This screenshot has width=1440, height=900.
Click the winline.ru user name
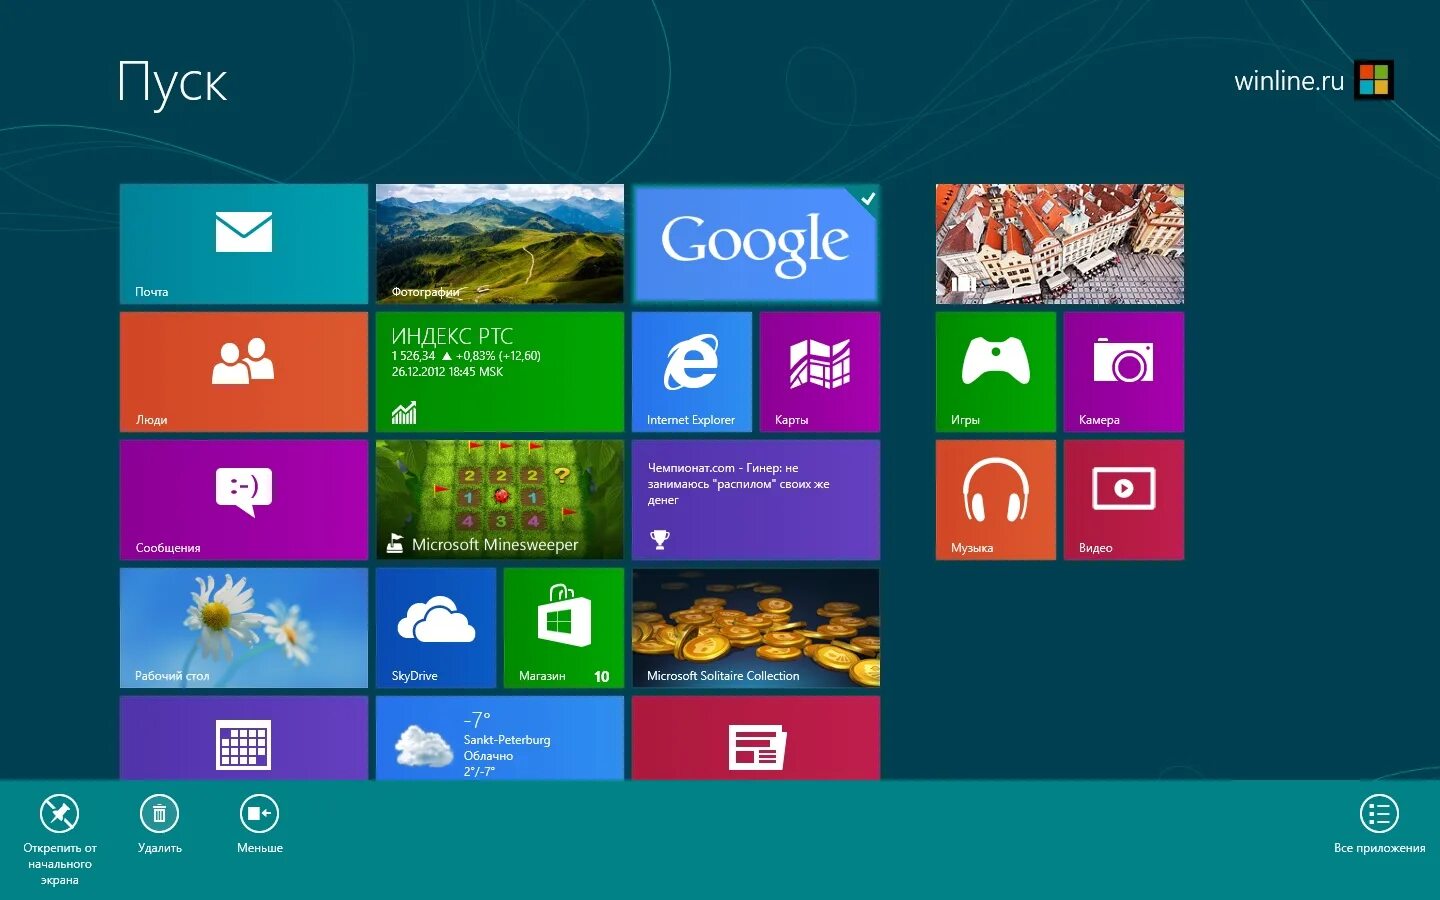point(1289,81)
